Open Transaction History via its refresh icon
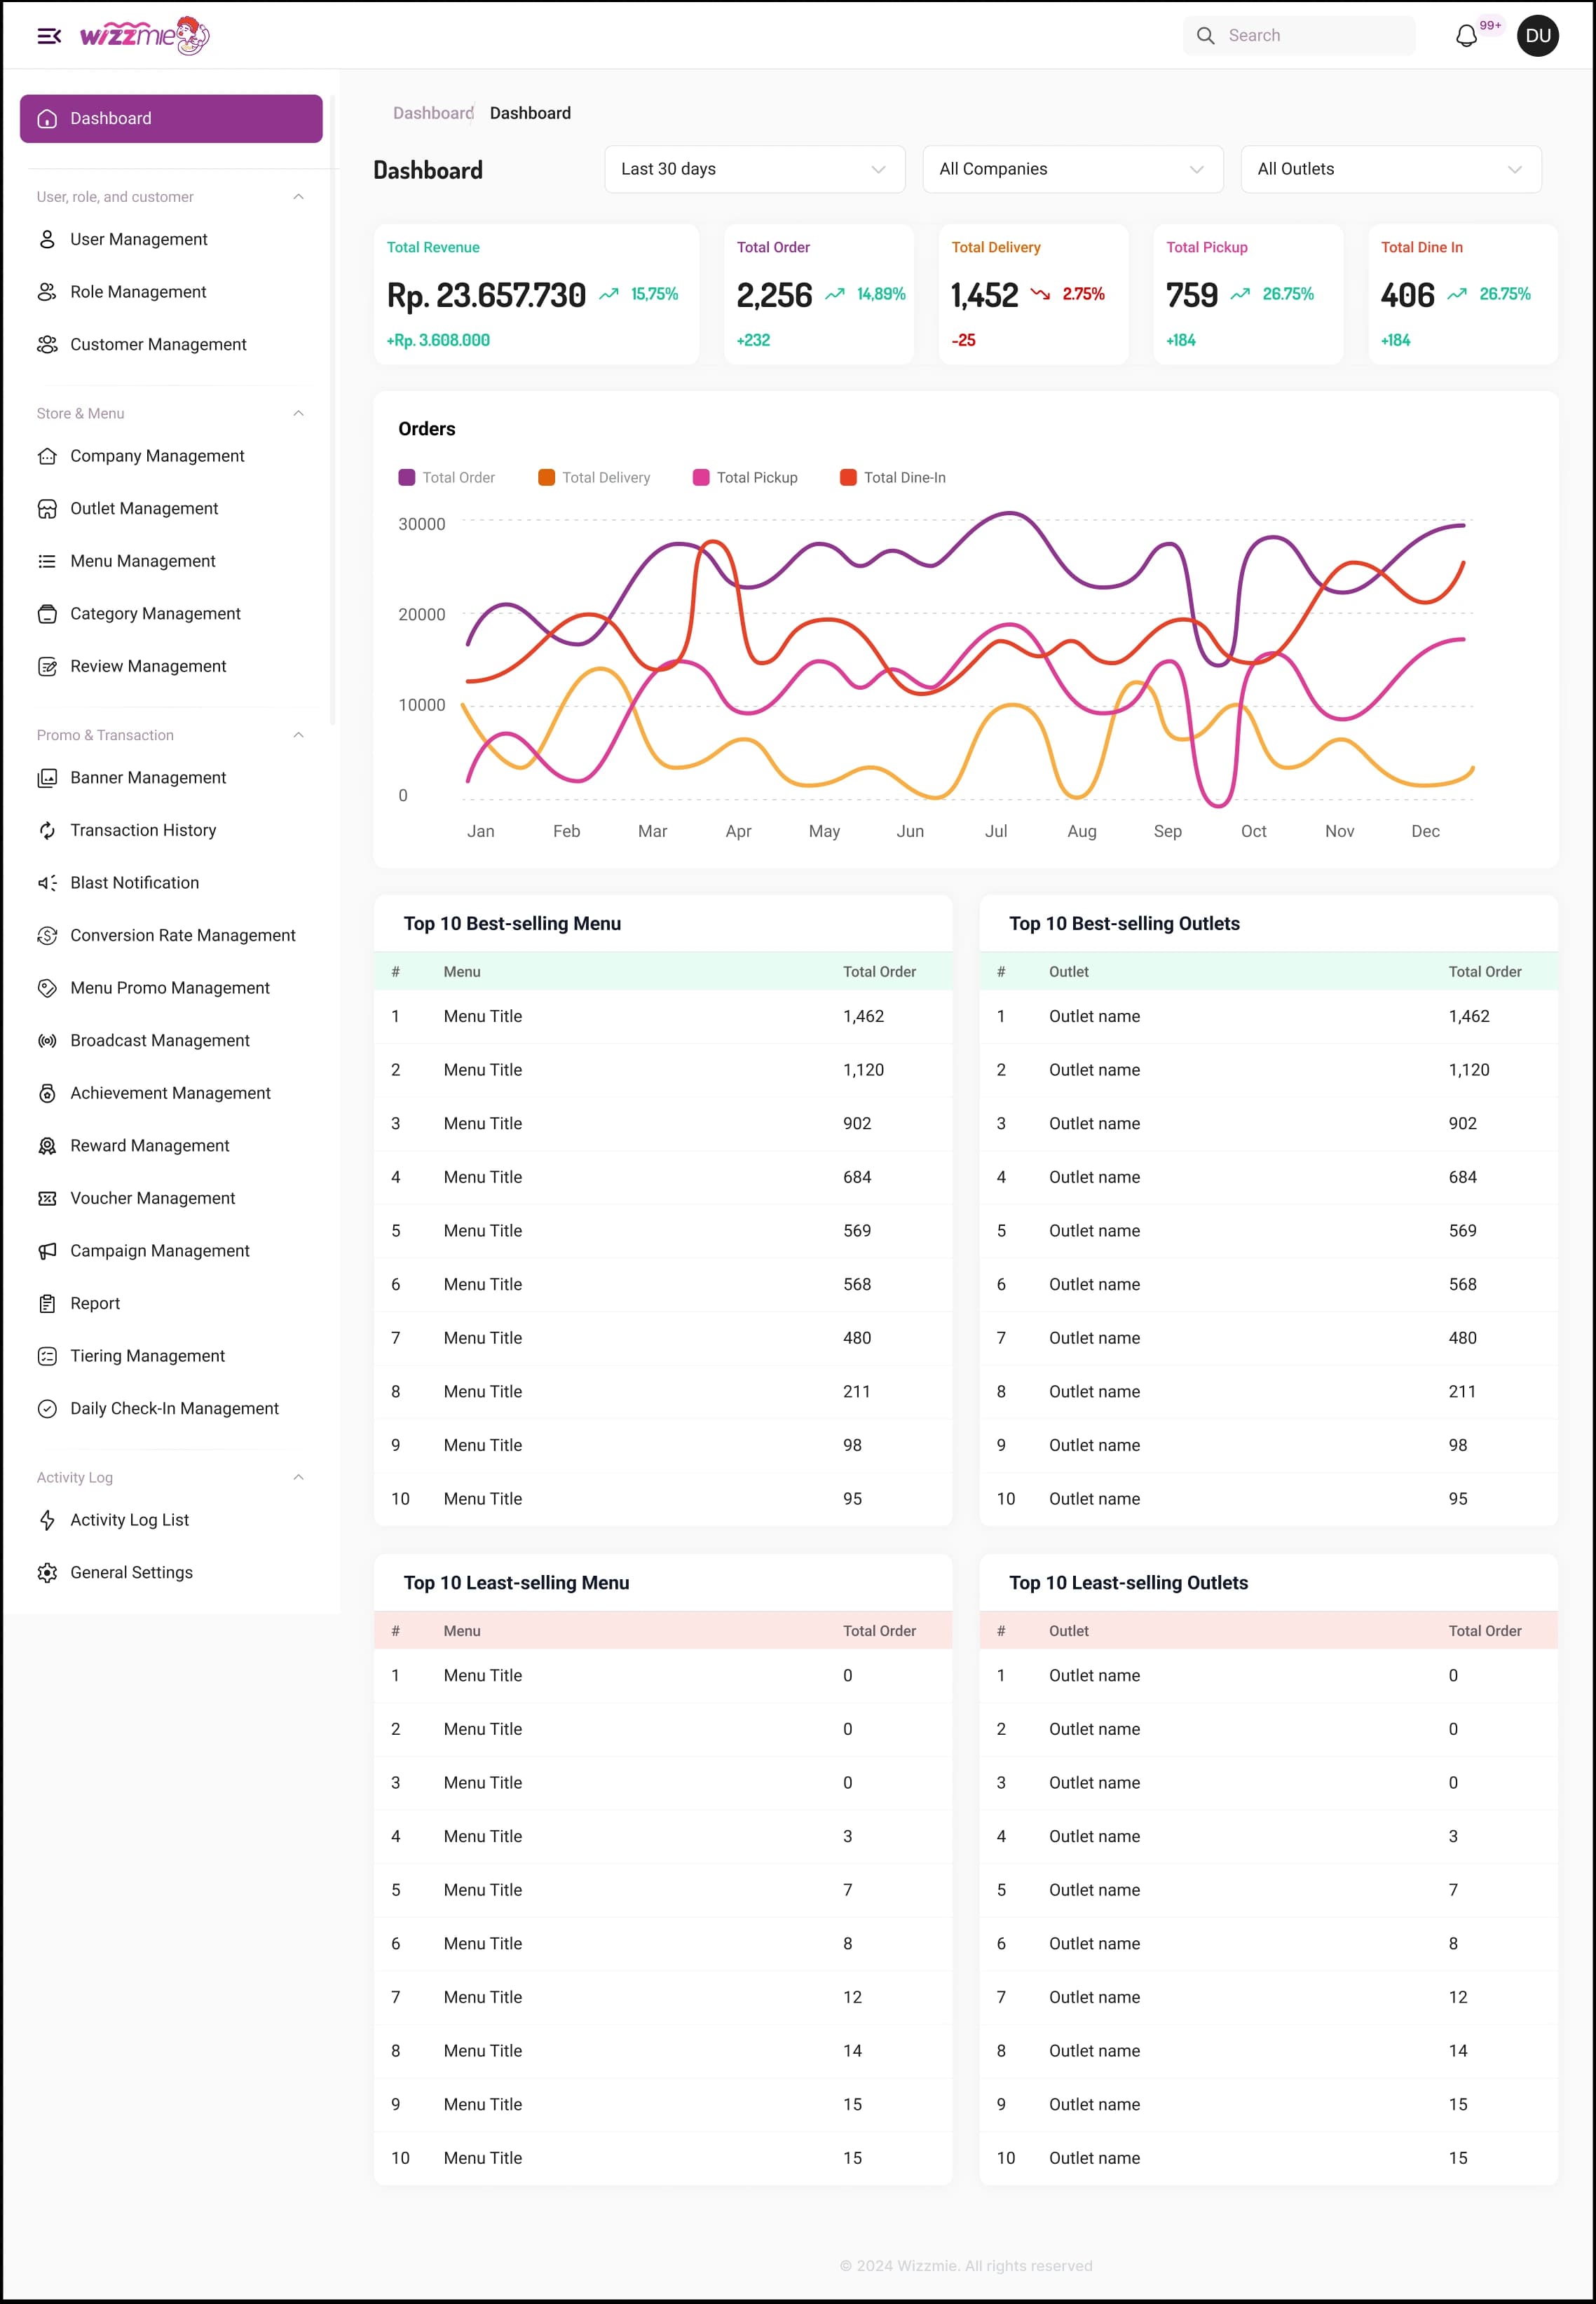This screenshot has width=1596, height=2304. tap(48, 830)
